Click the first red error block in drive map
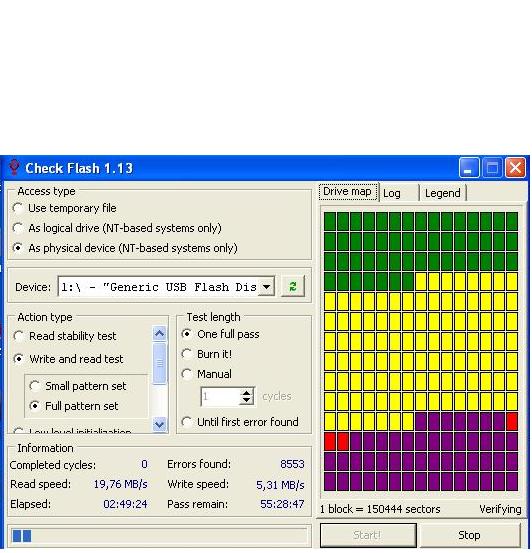 coord(512,421)
